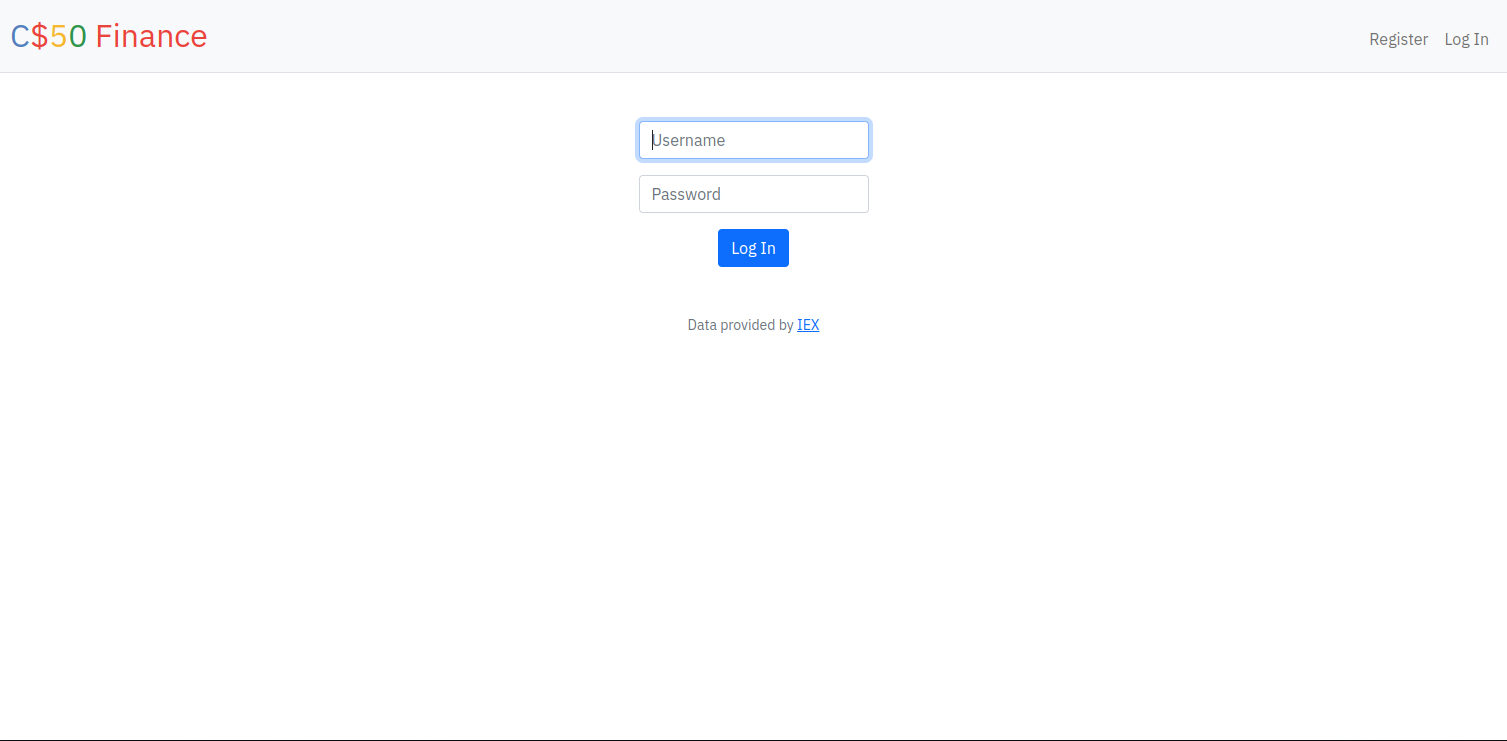The height and width of the screenshot is (741, 1507).
Task: Follow the IEX data provider link
Action: (x=808, y=325)
